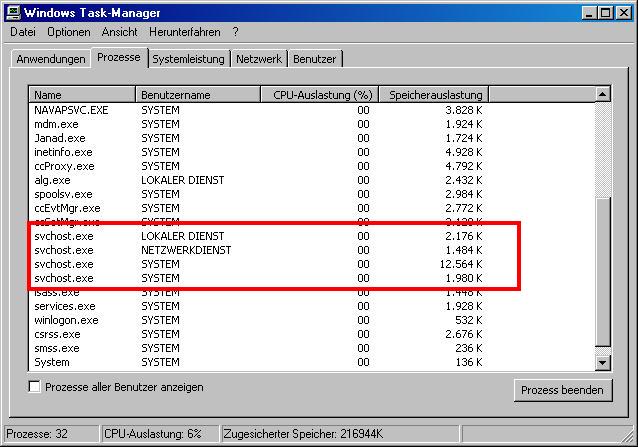This screenshot has height=447, width=638.
Task: Open the Ansicht menu
Action: (x=120, y=32)
